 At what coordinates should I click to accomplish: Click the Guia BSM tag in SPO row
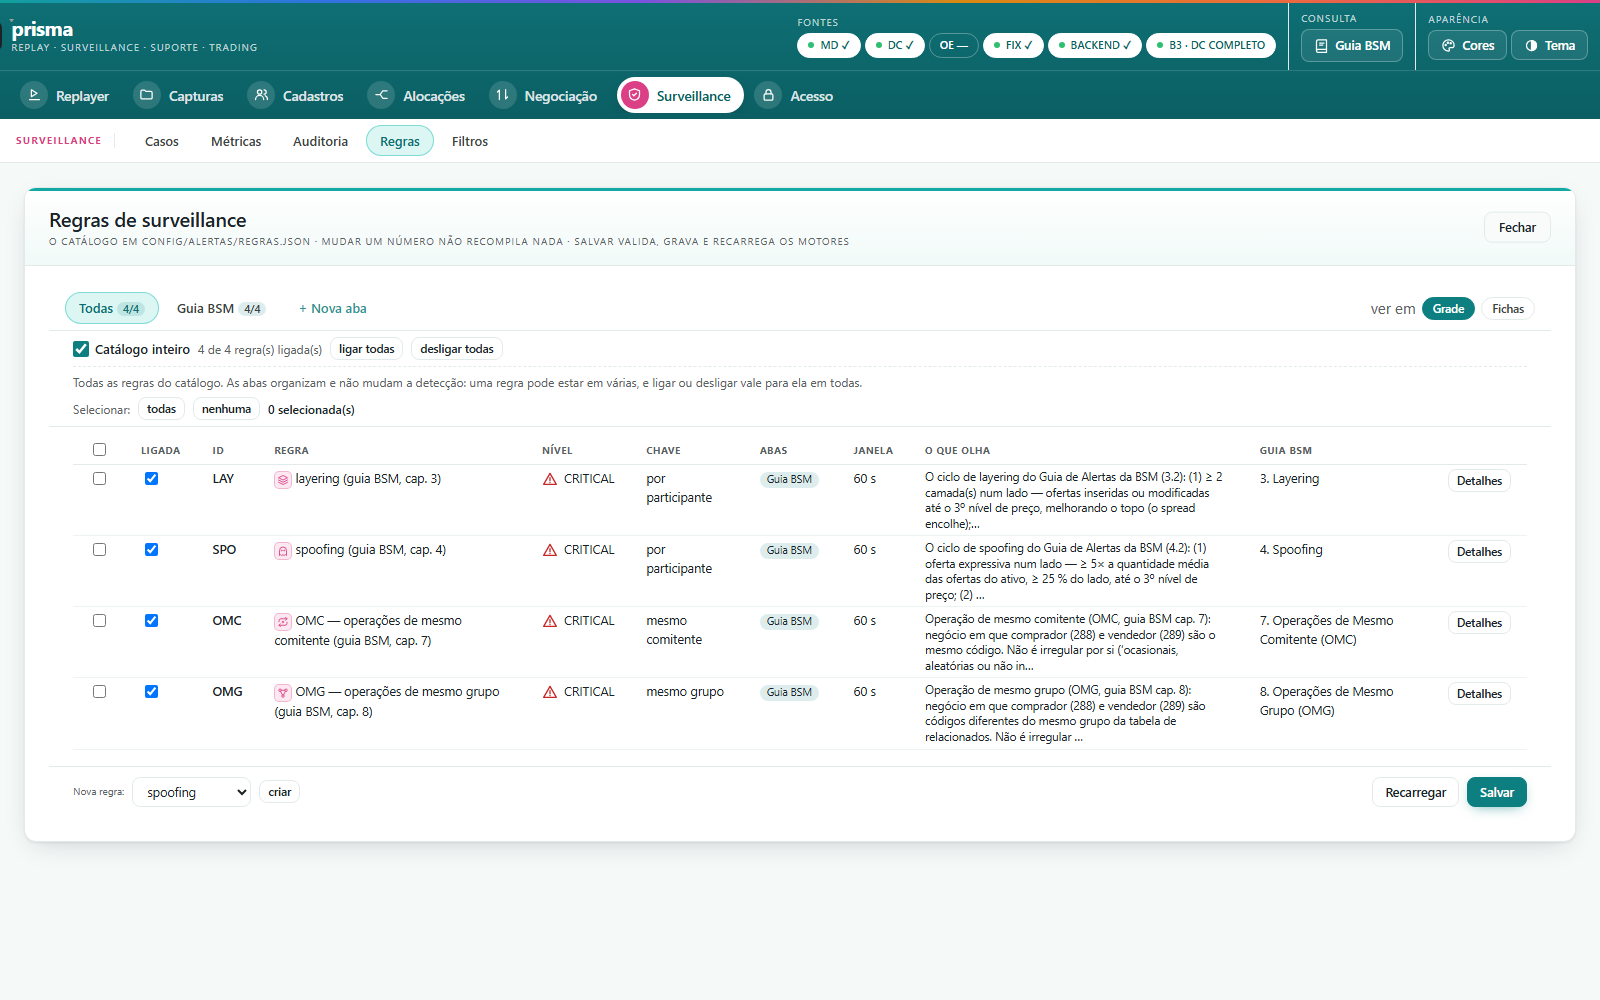789,551
